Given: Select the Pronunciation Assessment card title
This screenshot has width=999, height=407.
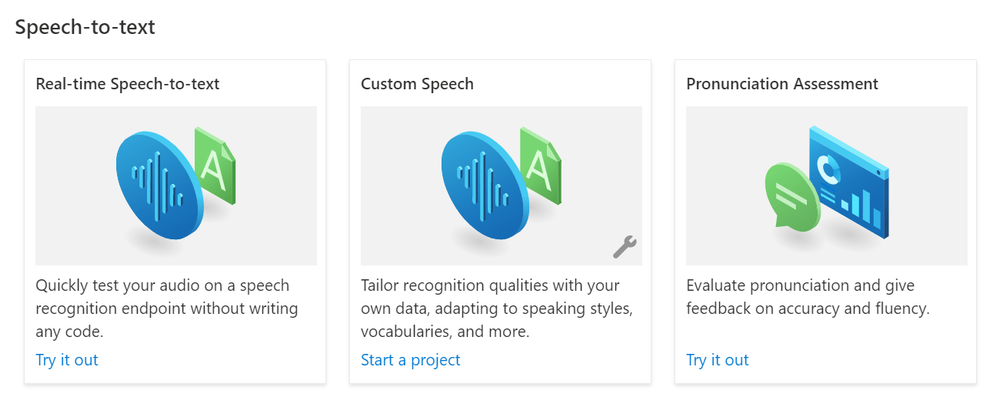Looking at the screenshot, I should pyautogui.click(x=782, y=83).
